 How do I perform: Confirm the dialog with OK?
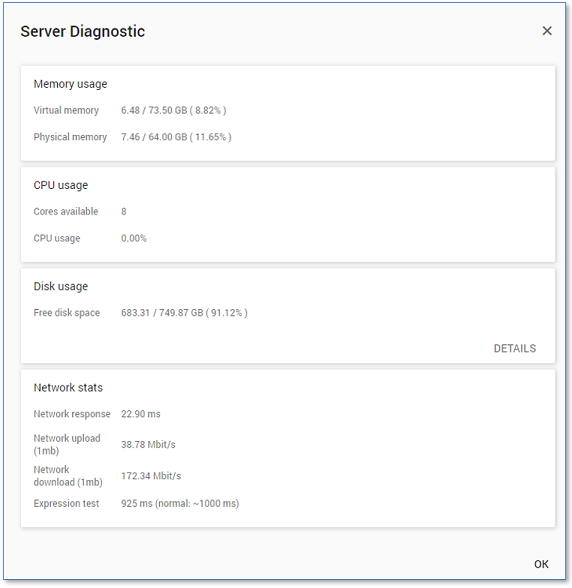pyautogui.click(x=541, y=564)
